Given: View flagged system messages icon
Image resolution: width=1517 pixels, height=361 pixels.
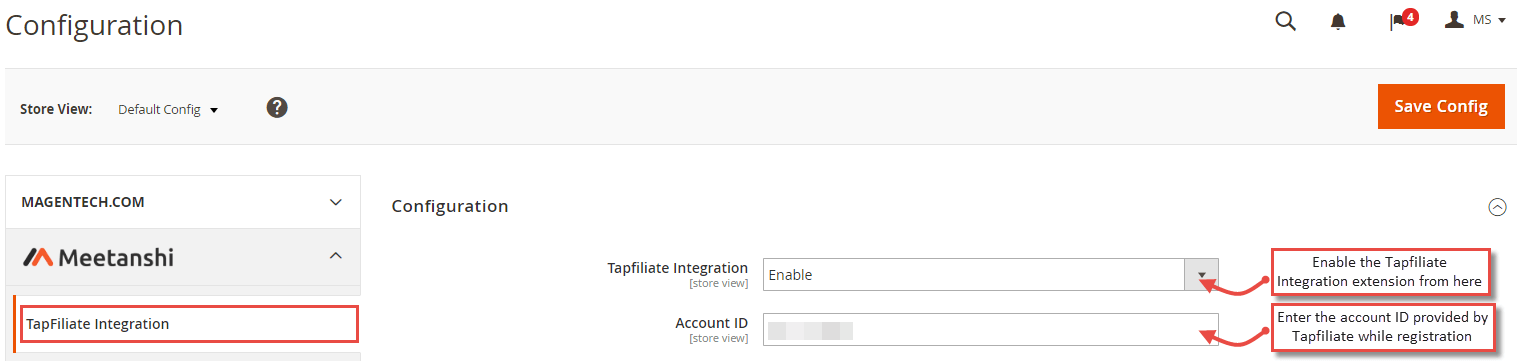Looking at the screenshot, I should (x=1398, y=23).
